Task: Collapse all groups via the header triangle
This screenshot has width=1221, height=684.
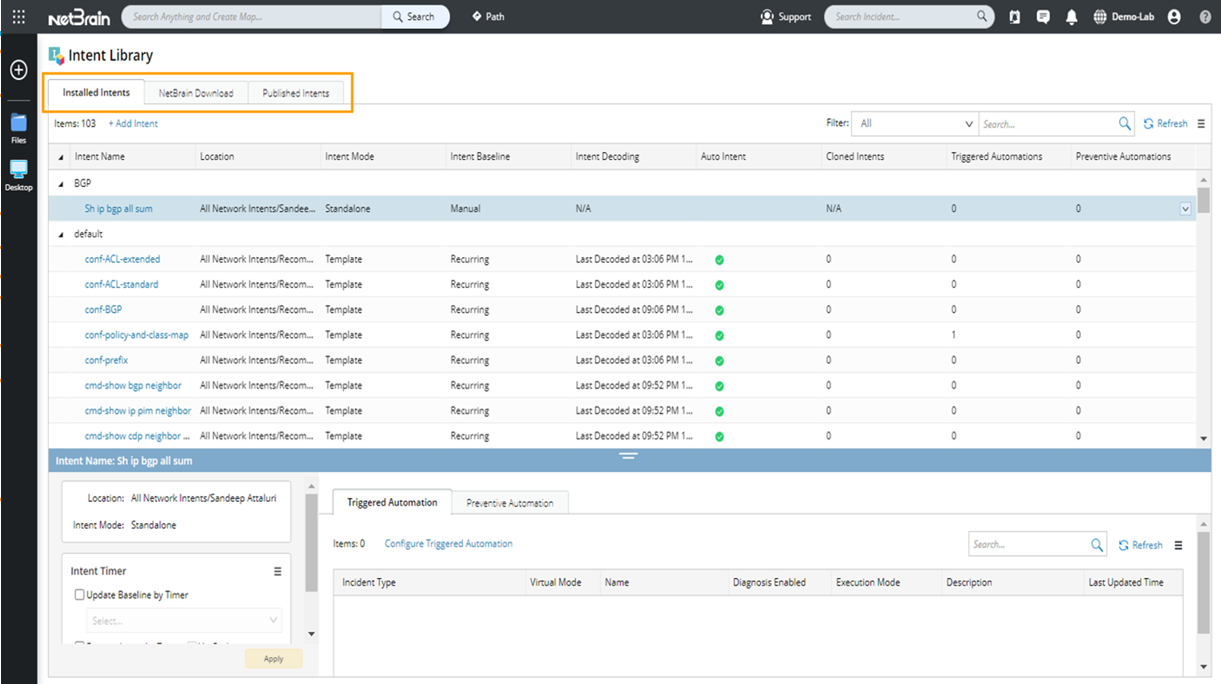Action: [x=61, y=157]
